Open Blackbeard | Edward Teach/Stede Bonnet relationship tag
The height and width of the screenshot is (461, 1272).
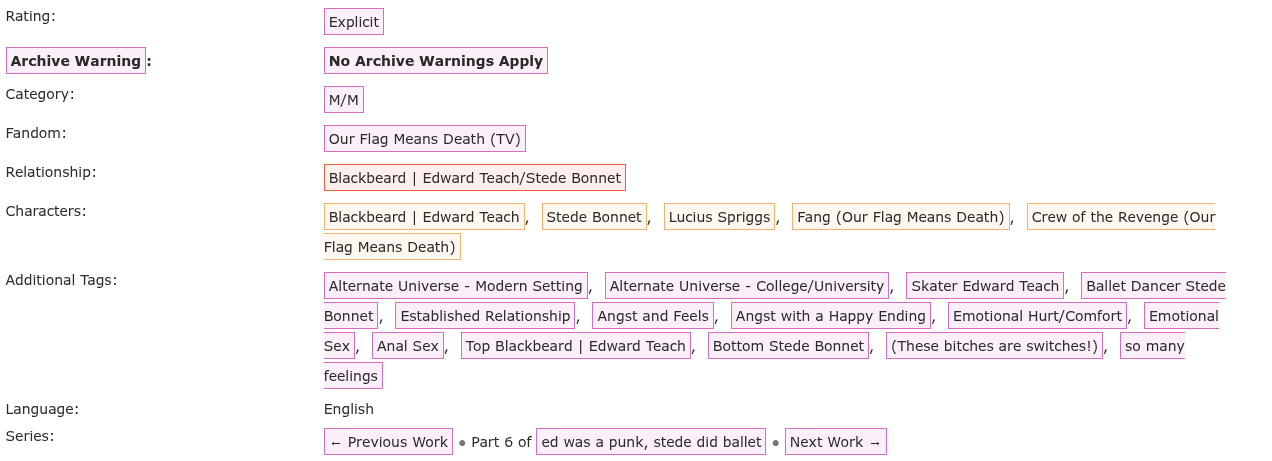click(x=475, y=178)
